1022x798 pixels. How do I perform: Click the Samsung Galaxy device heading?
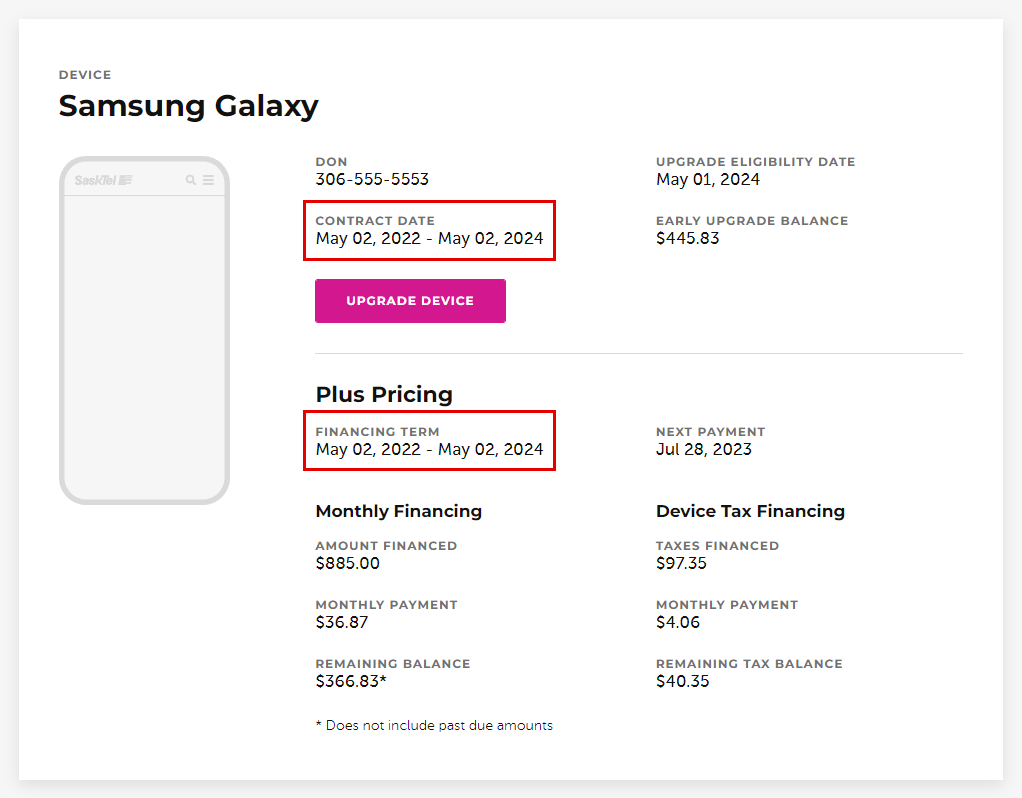[x=188, y=105]
